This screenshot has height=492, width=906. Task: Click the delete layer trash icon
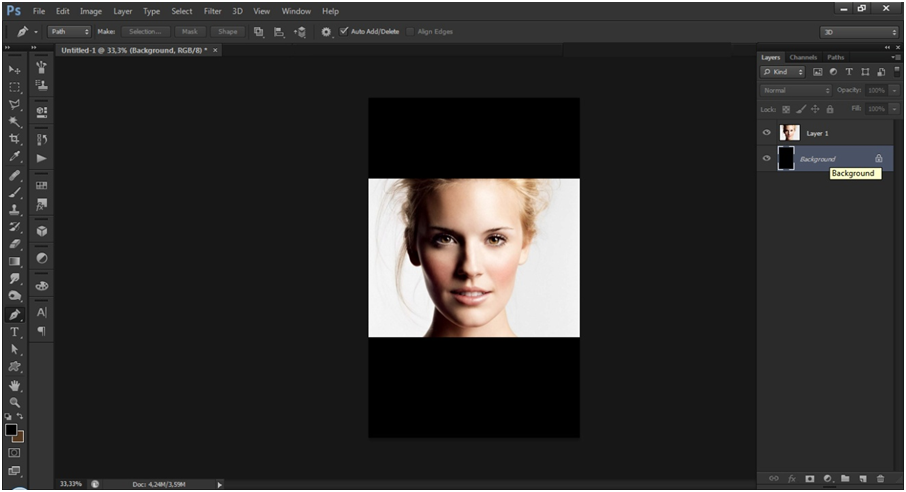(880, 479)
